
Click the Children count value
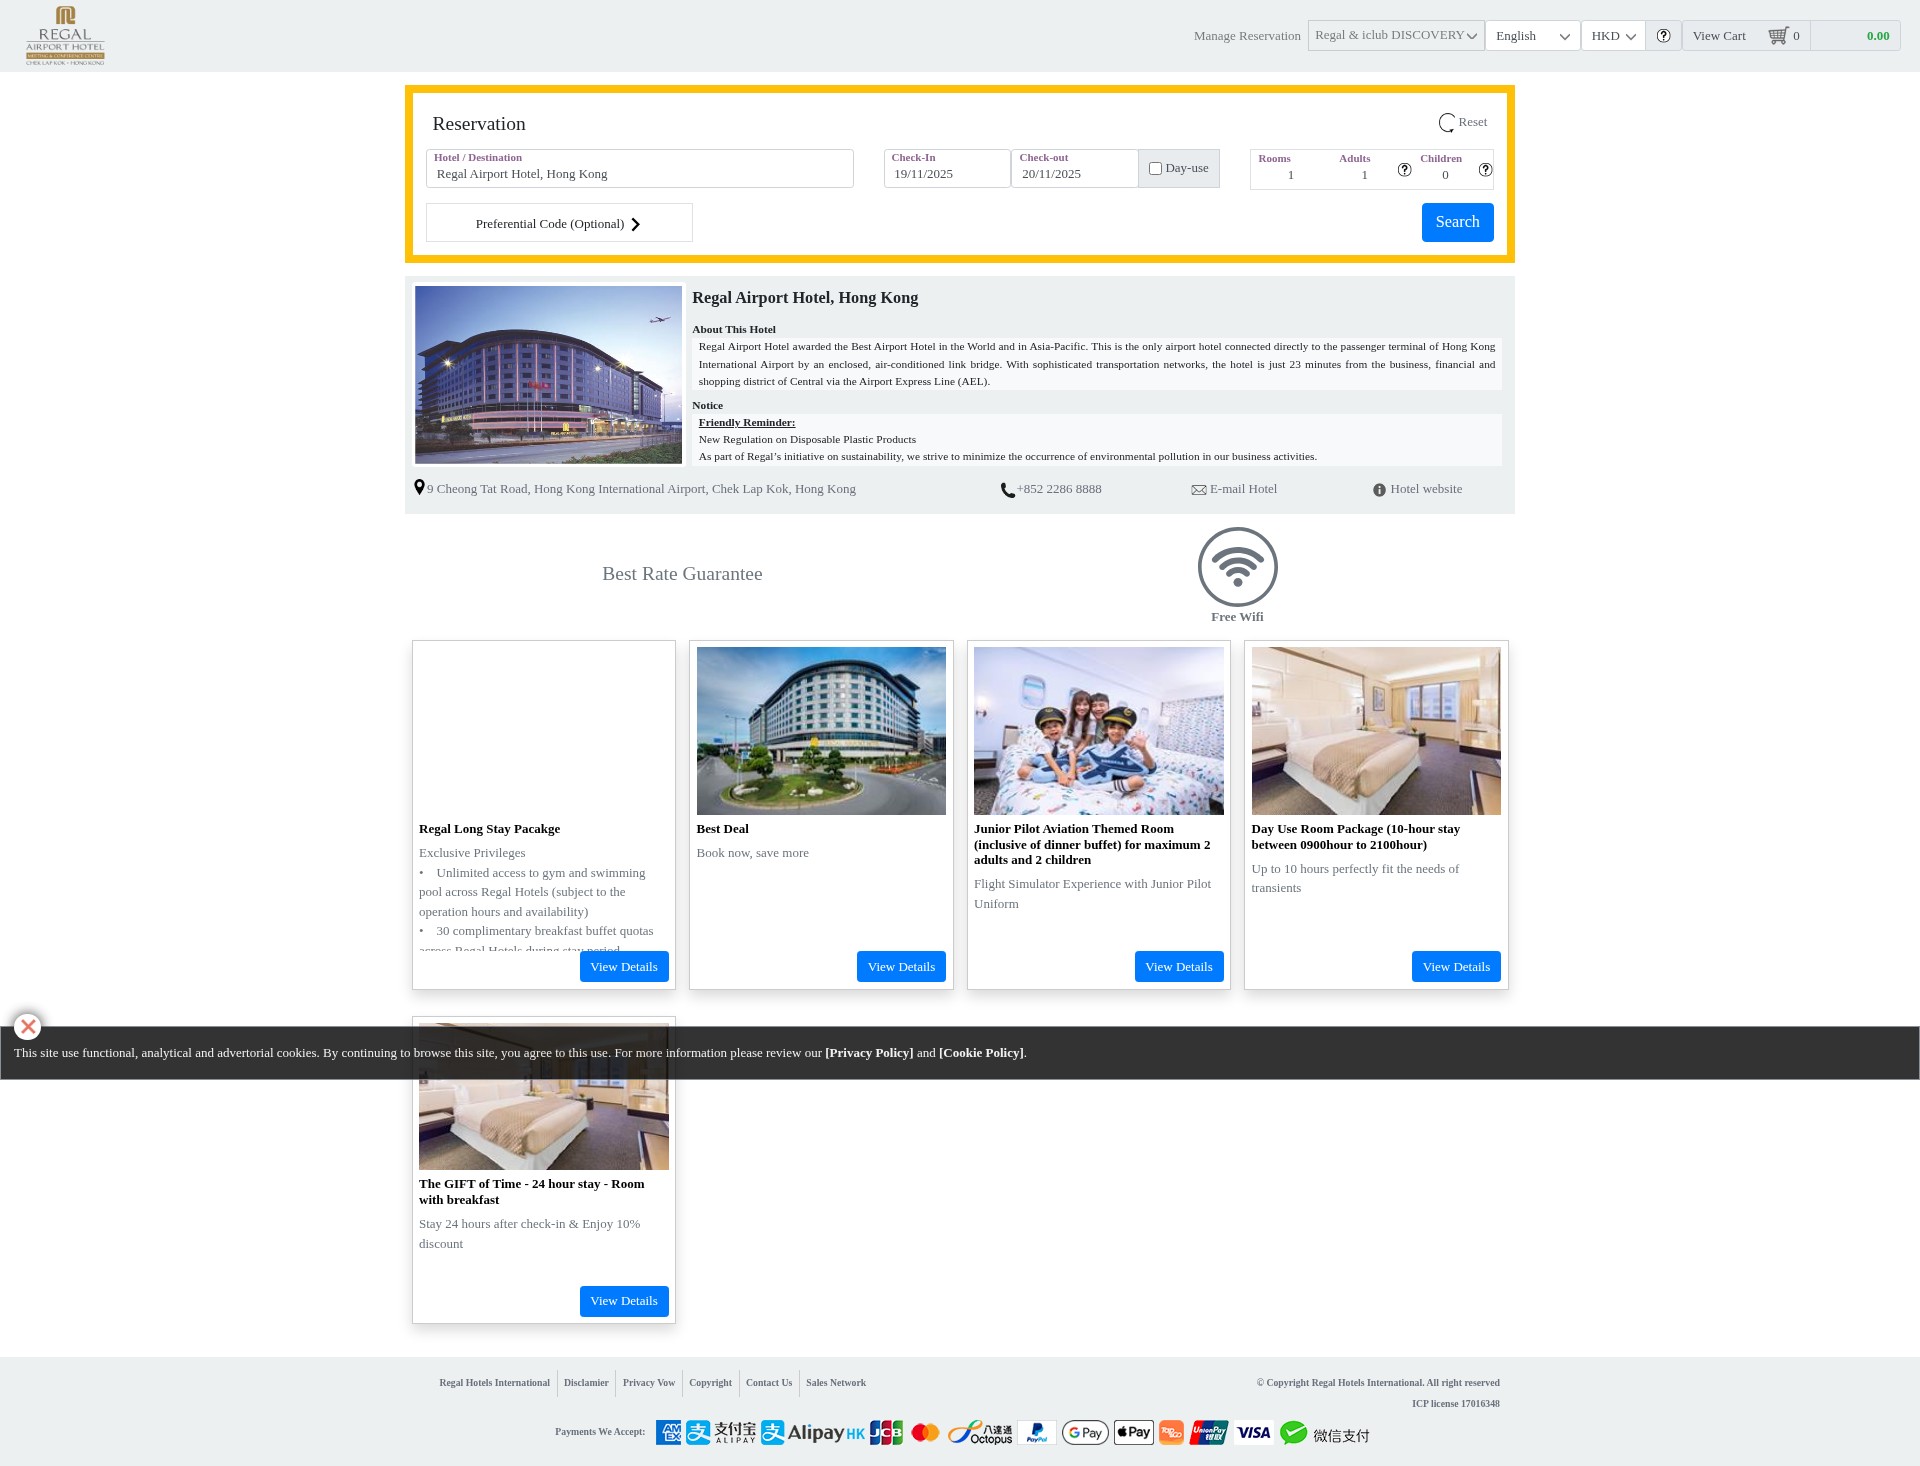1445,175
